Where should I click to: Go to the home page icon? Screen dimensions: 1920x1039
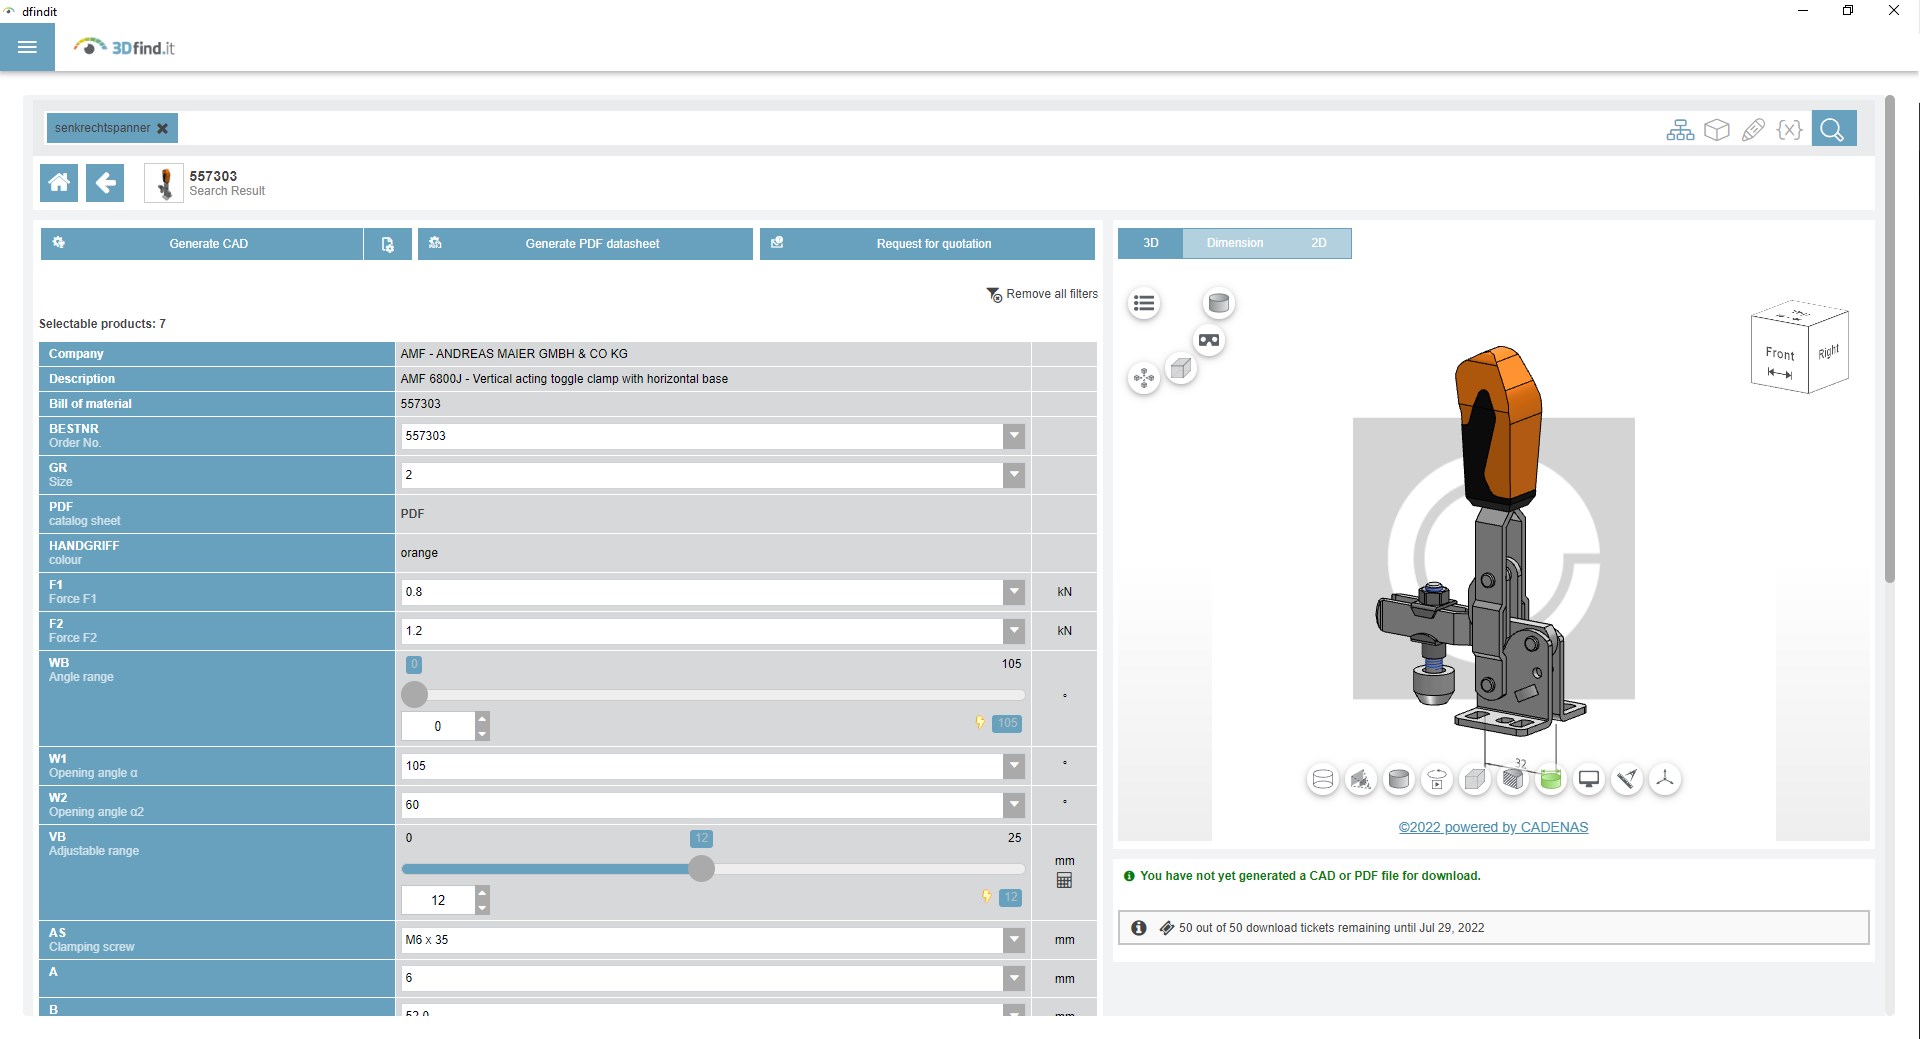click(x=59, y=183)
